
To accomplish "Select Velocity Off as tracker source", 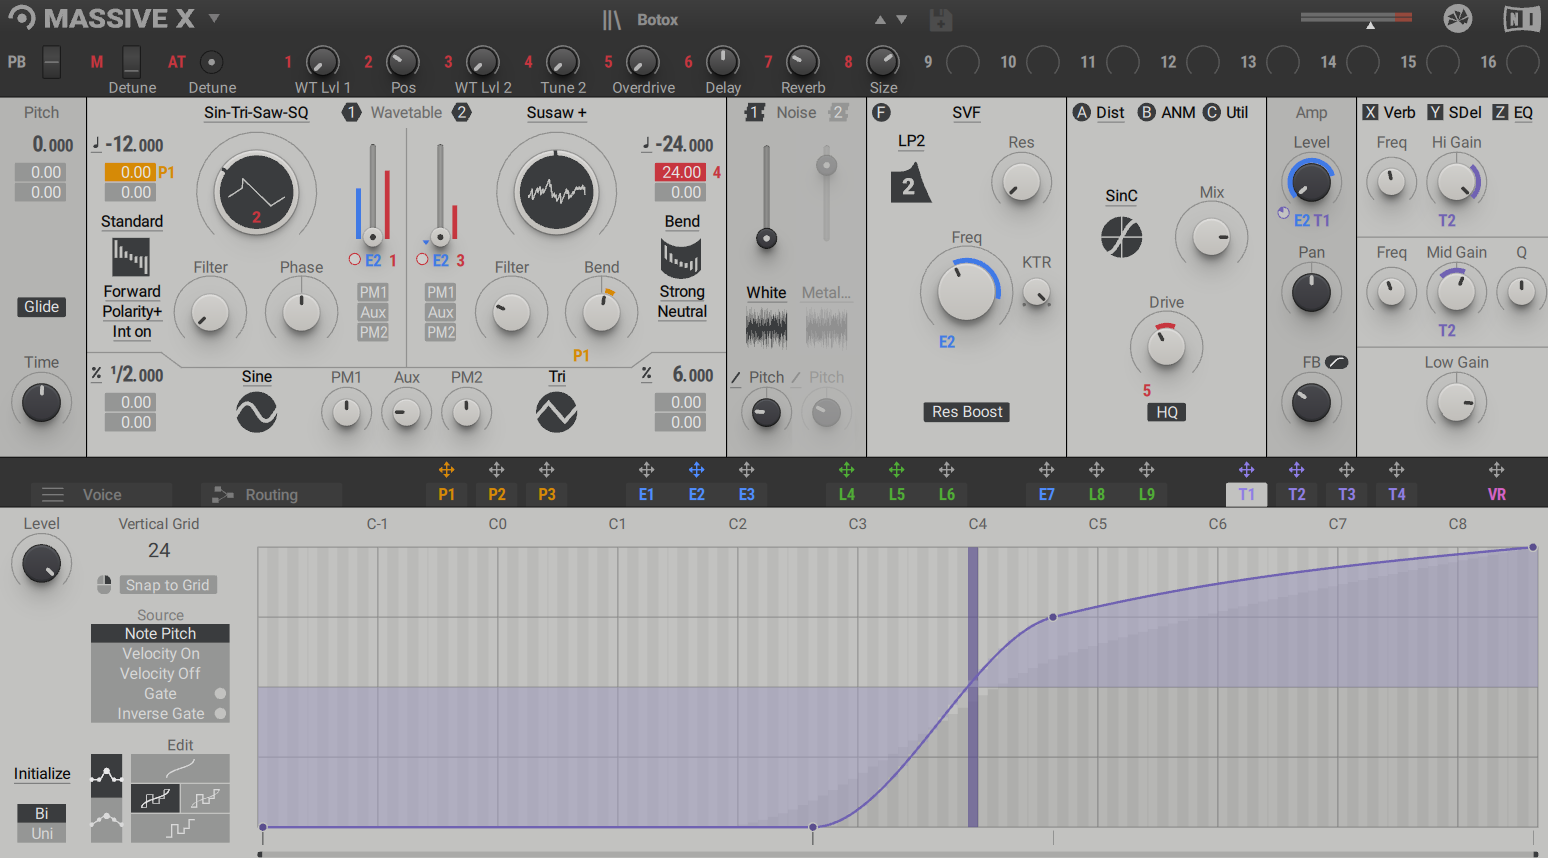I will tap(160, 674).
